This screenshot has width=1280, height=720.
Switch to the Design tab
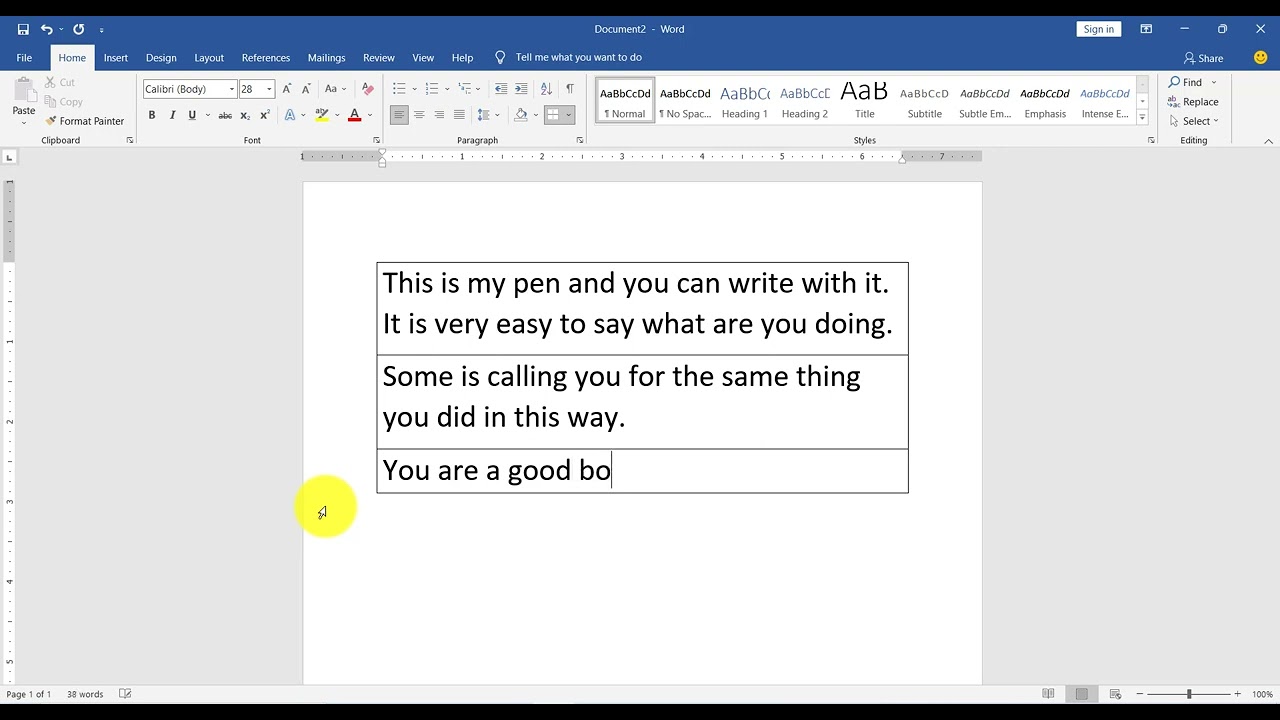[x=161, y=58]
